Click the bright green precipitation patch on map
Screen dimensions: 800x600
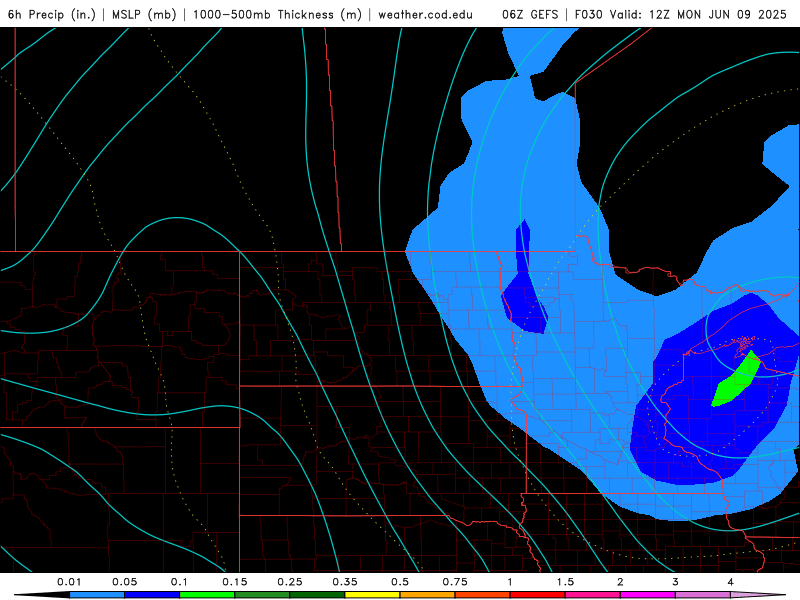pyautogui.click(x=735, y=380)
